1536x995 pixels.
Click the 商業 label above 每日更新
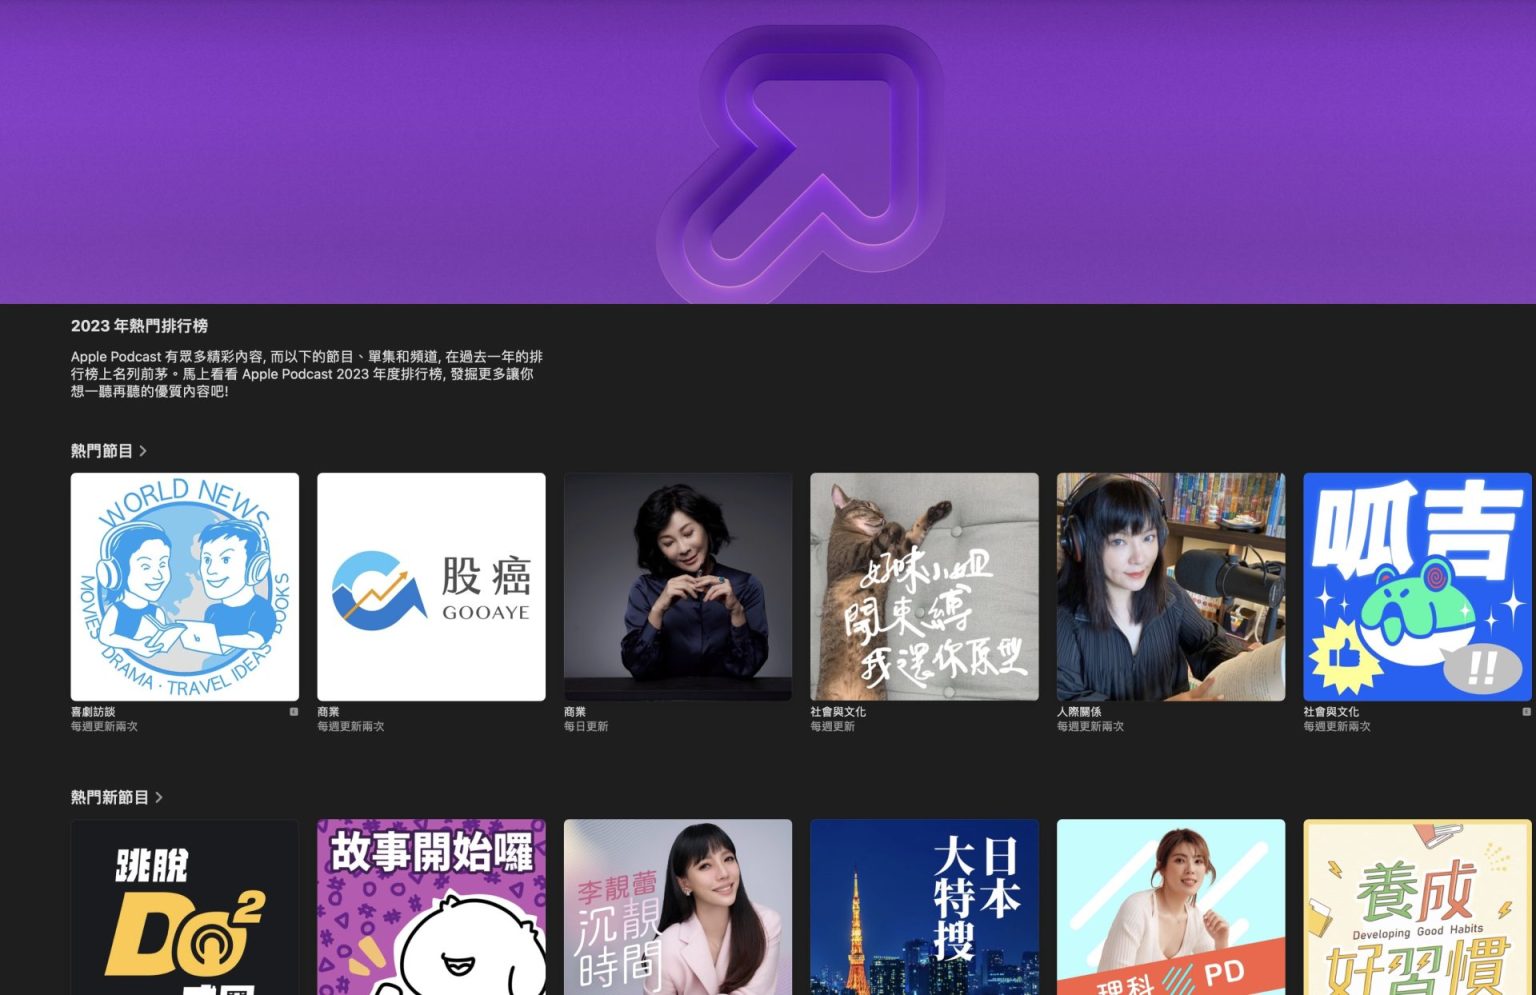pos(575,712)
